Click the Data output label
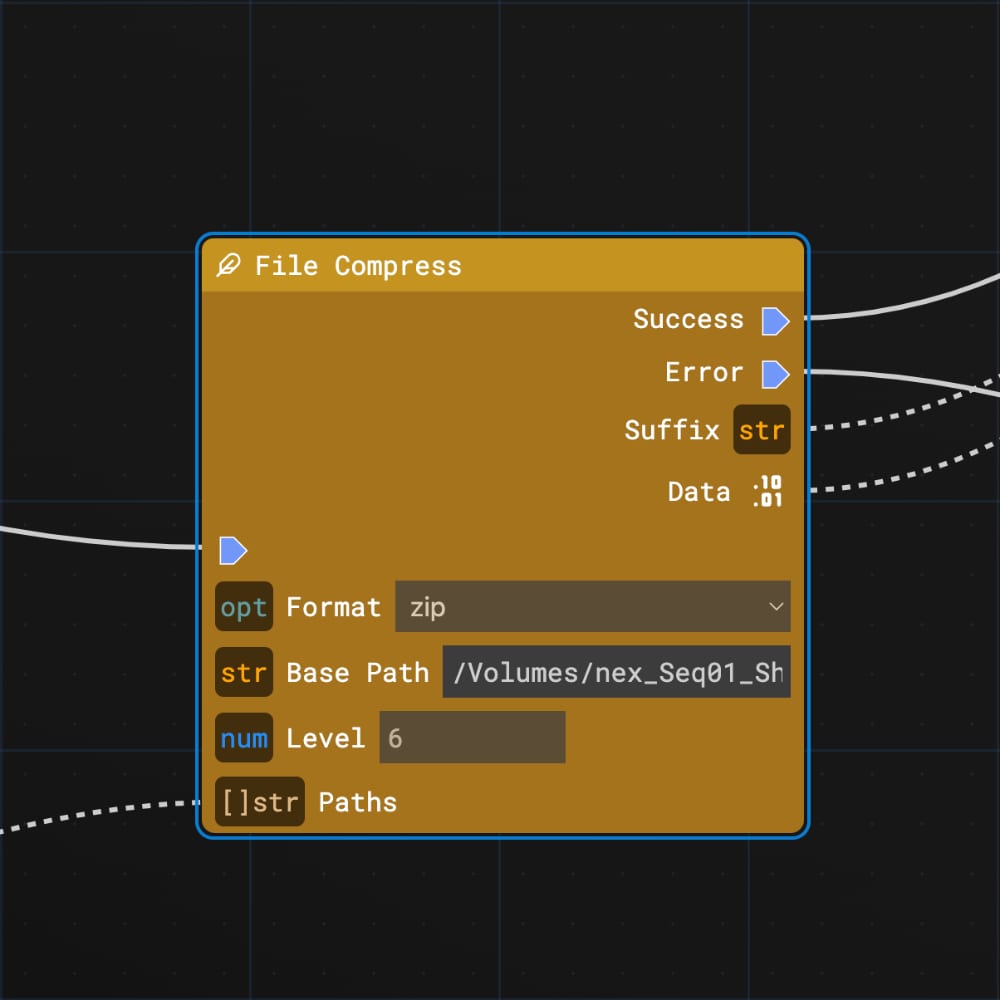Viewport: 1000px width, 1000px height. point(698,491)
